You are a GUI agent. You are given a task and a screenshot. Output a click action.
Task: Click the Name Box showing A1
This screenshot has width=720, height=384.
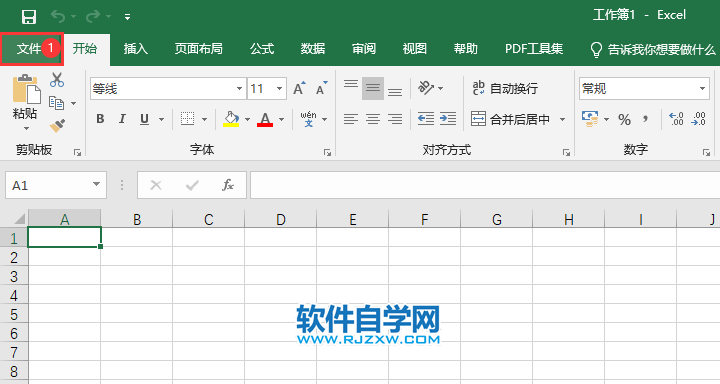(56, 185)
